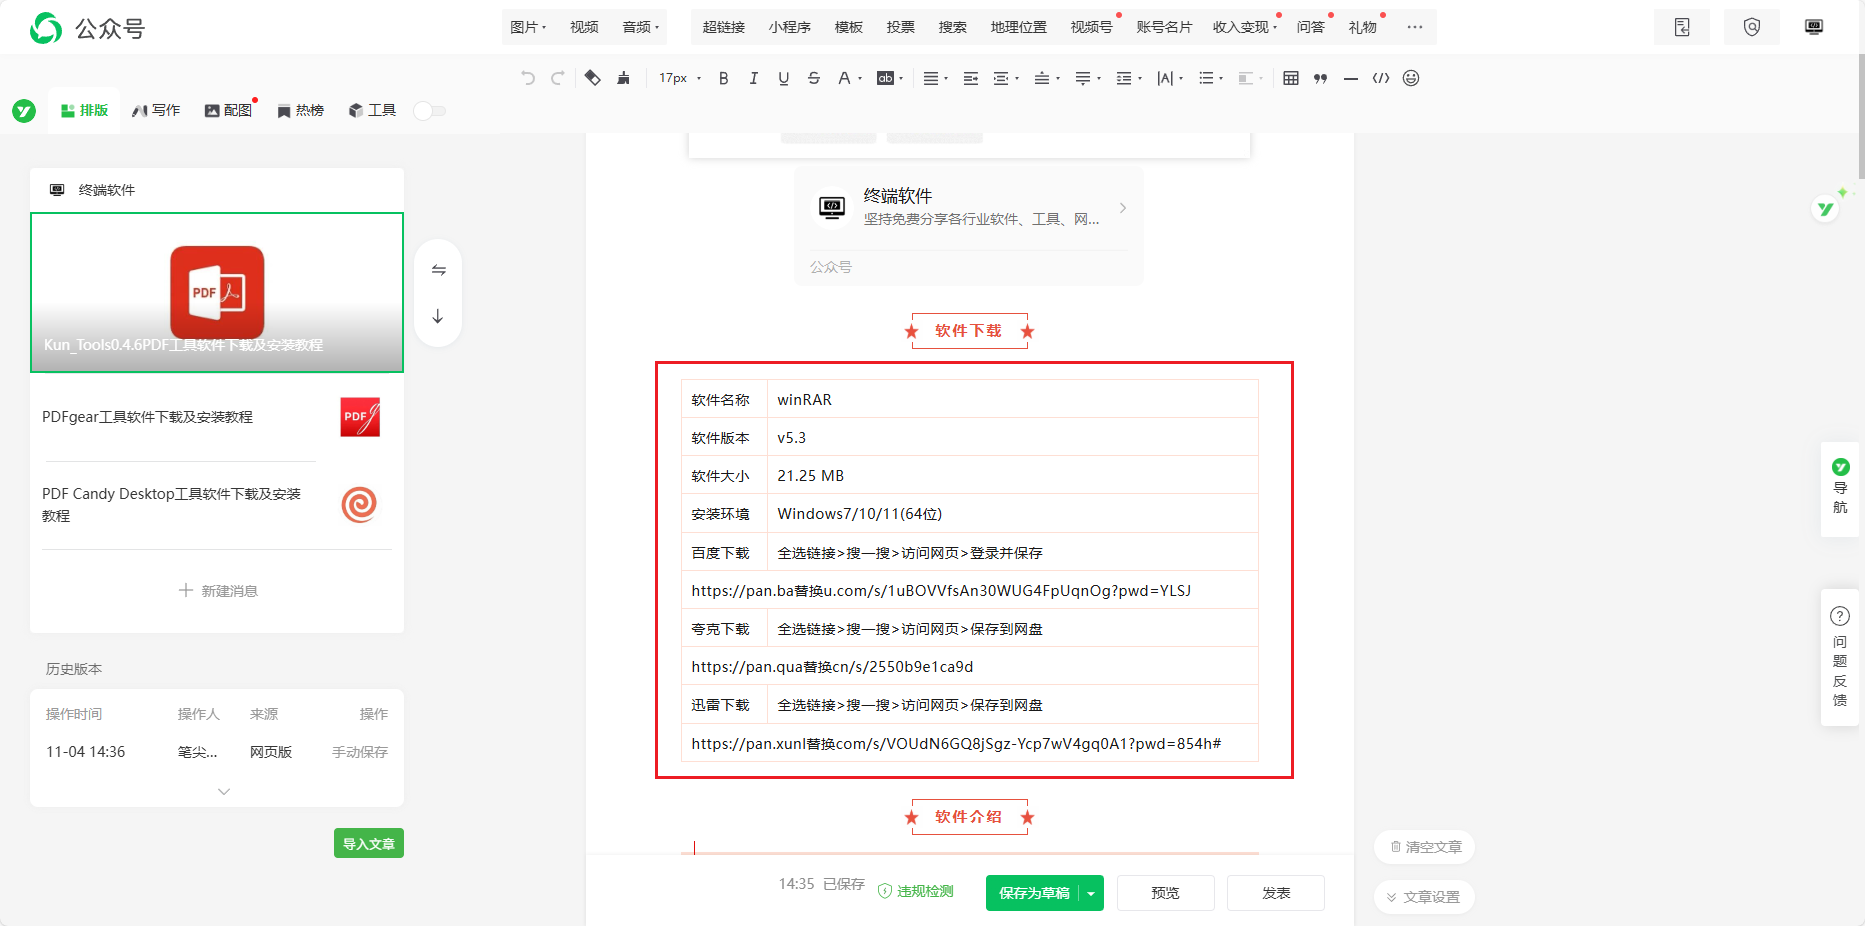The width and height of the screenshot is (1865, 926).
Task: Open the 工具 tab
Action: coord(372,111)
